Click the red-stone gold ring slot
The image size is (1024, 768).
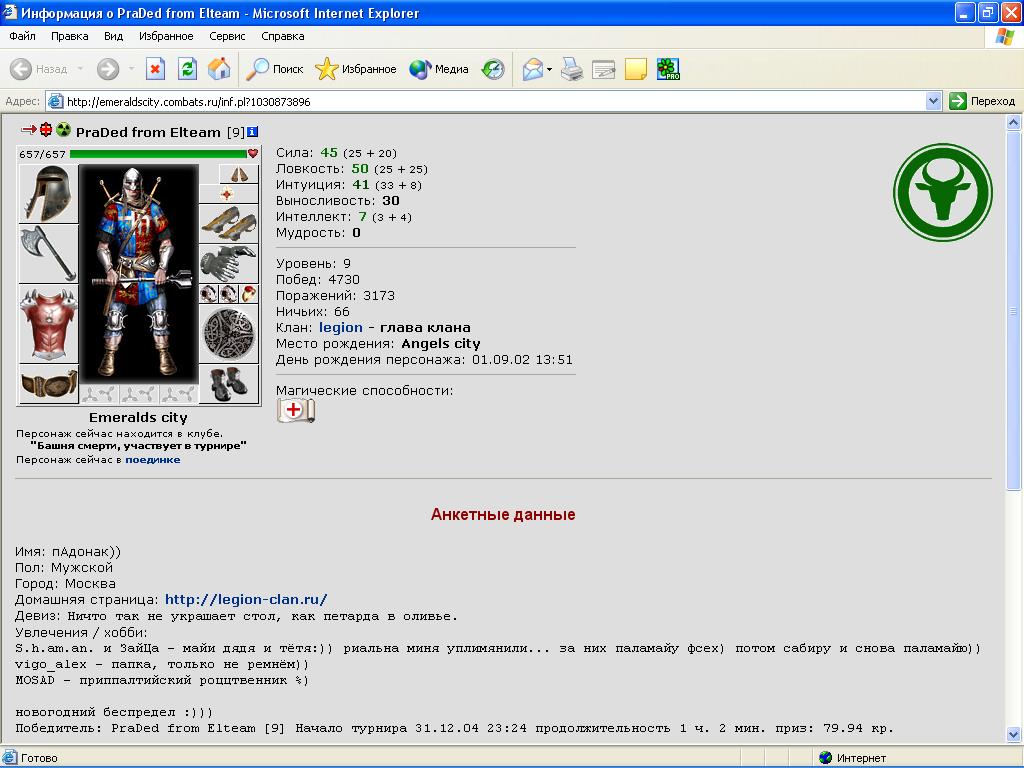(x=249, y=294)
